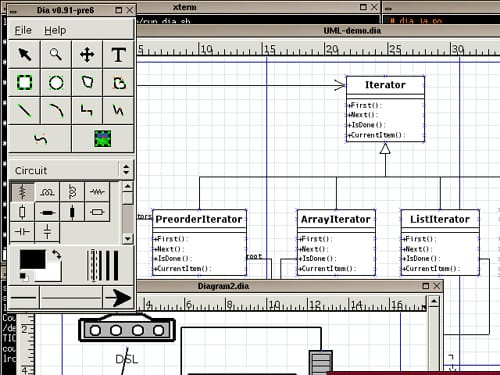500x375 pixels.
Task: Select the Polygon tool
Action: click(x=87, y=83)
